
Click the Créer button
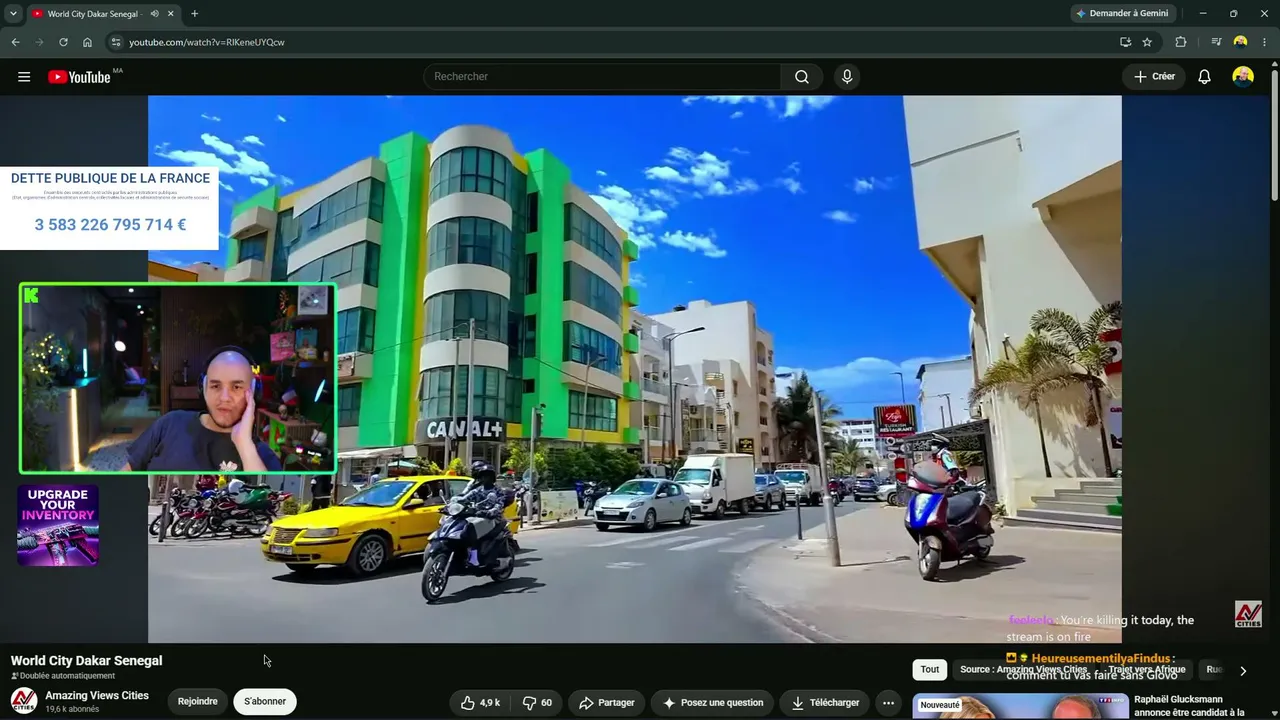pyautogui.click(x=1154, y=77)
